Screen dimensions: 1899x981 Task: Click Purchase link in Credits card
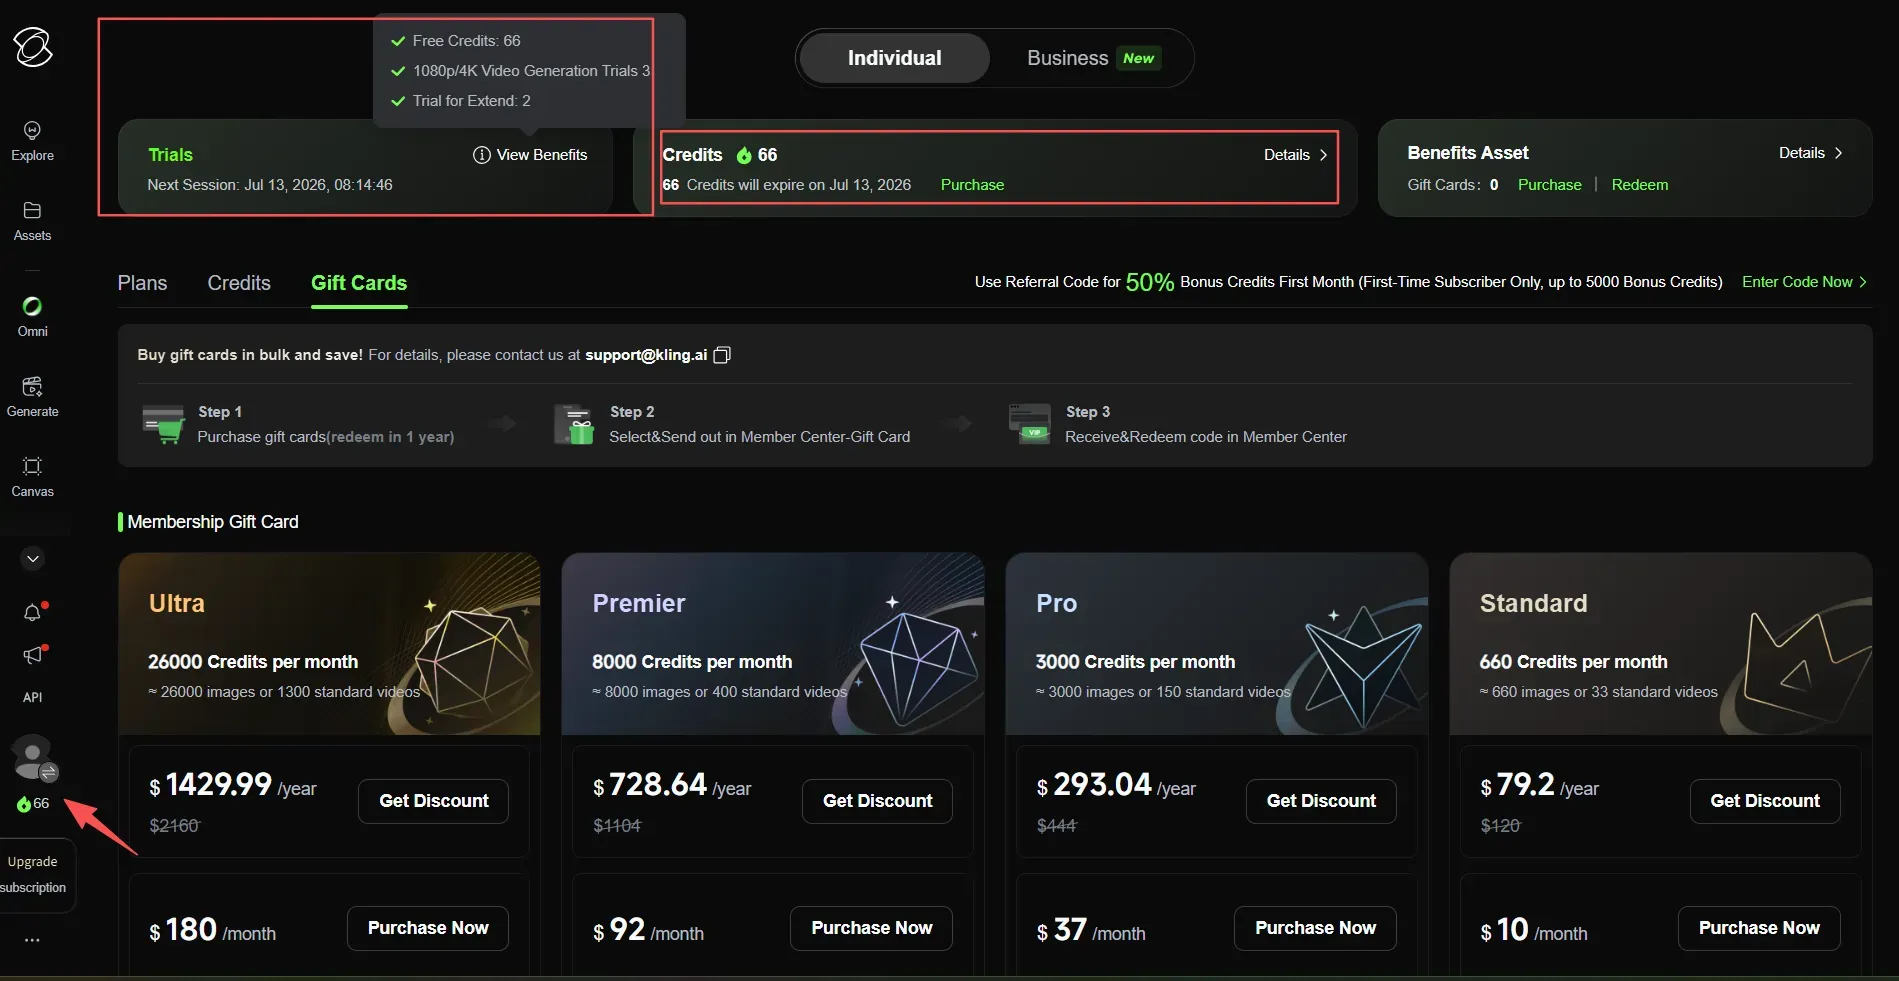(x=972, y=185)
